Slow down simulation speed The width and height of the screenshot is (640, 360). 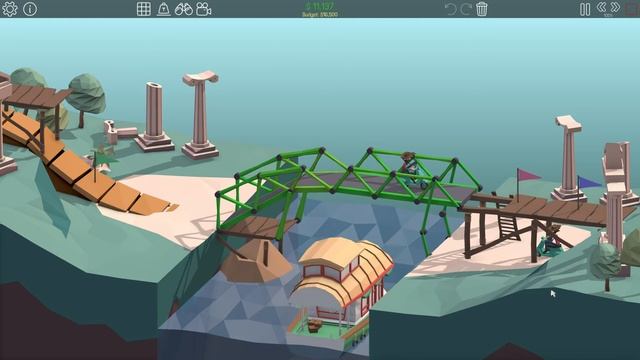601,7
